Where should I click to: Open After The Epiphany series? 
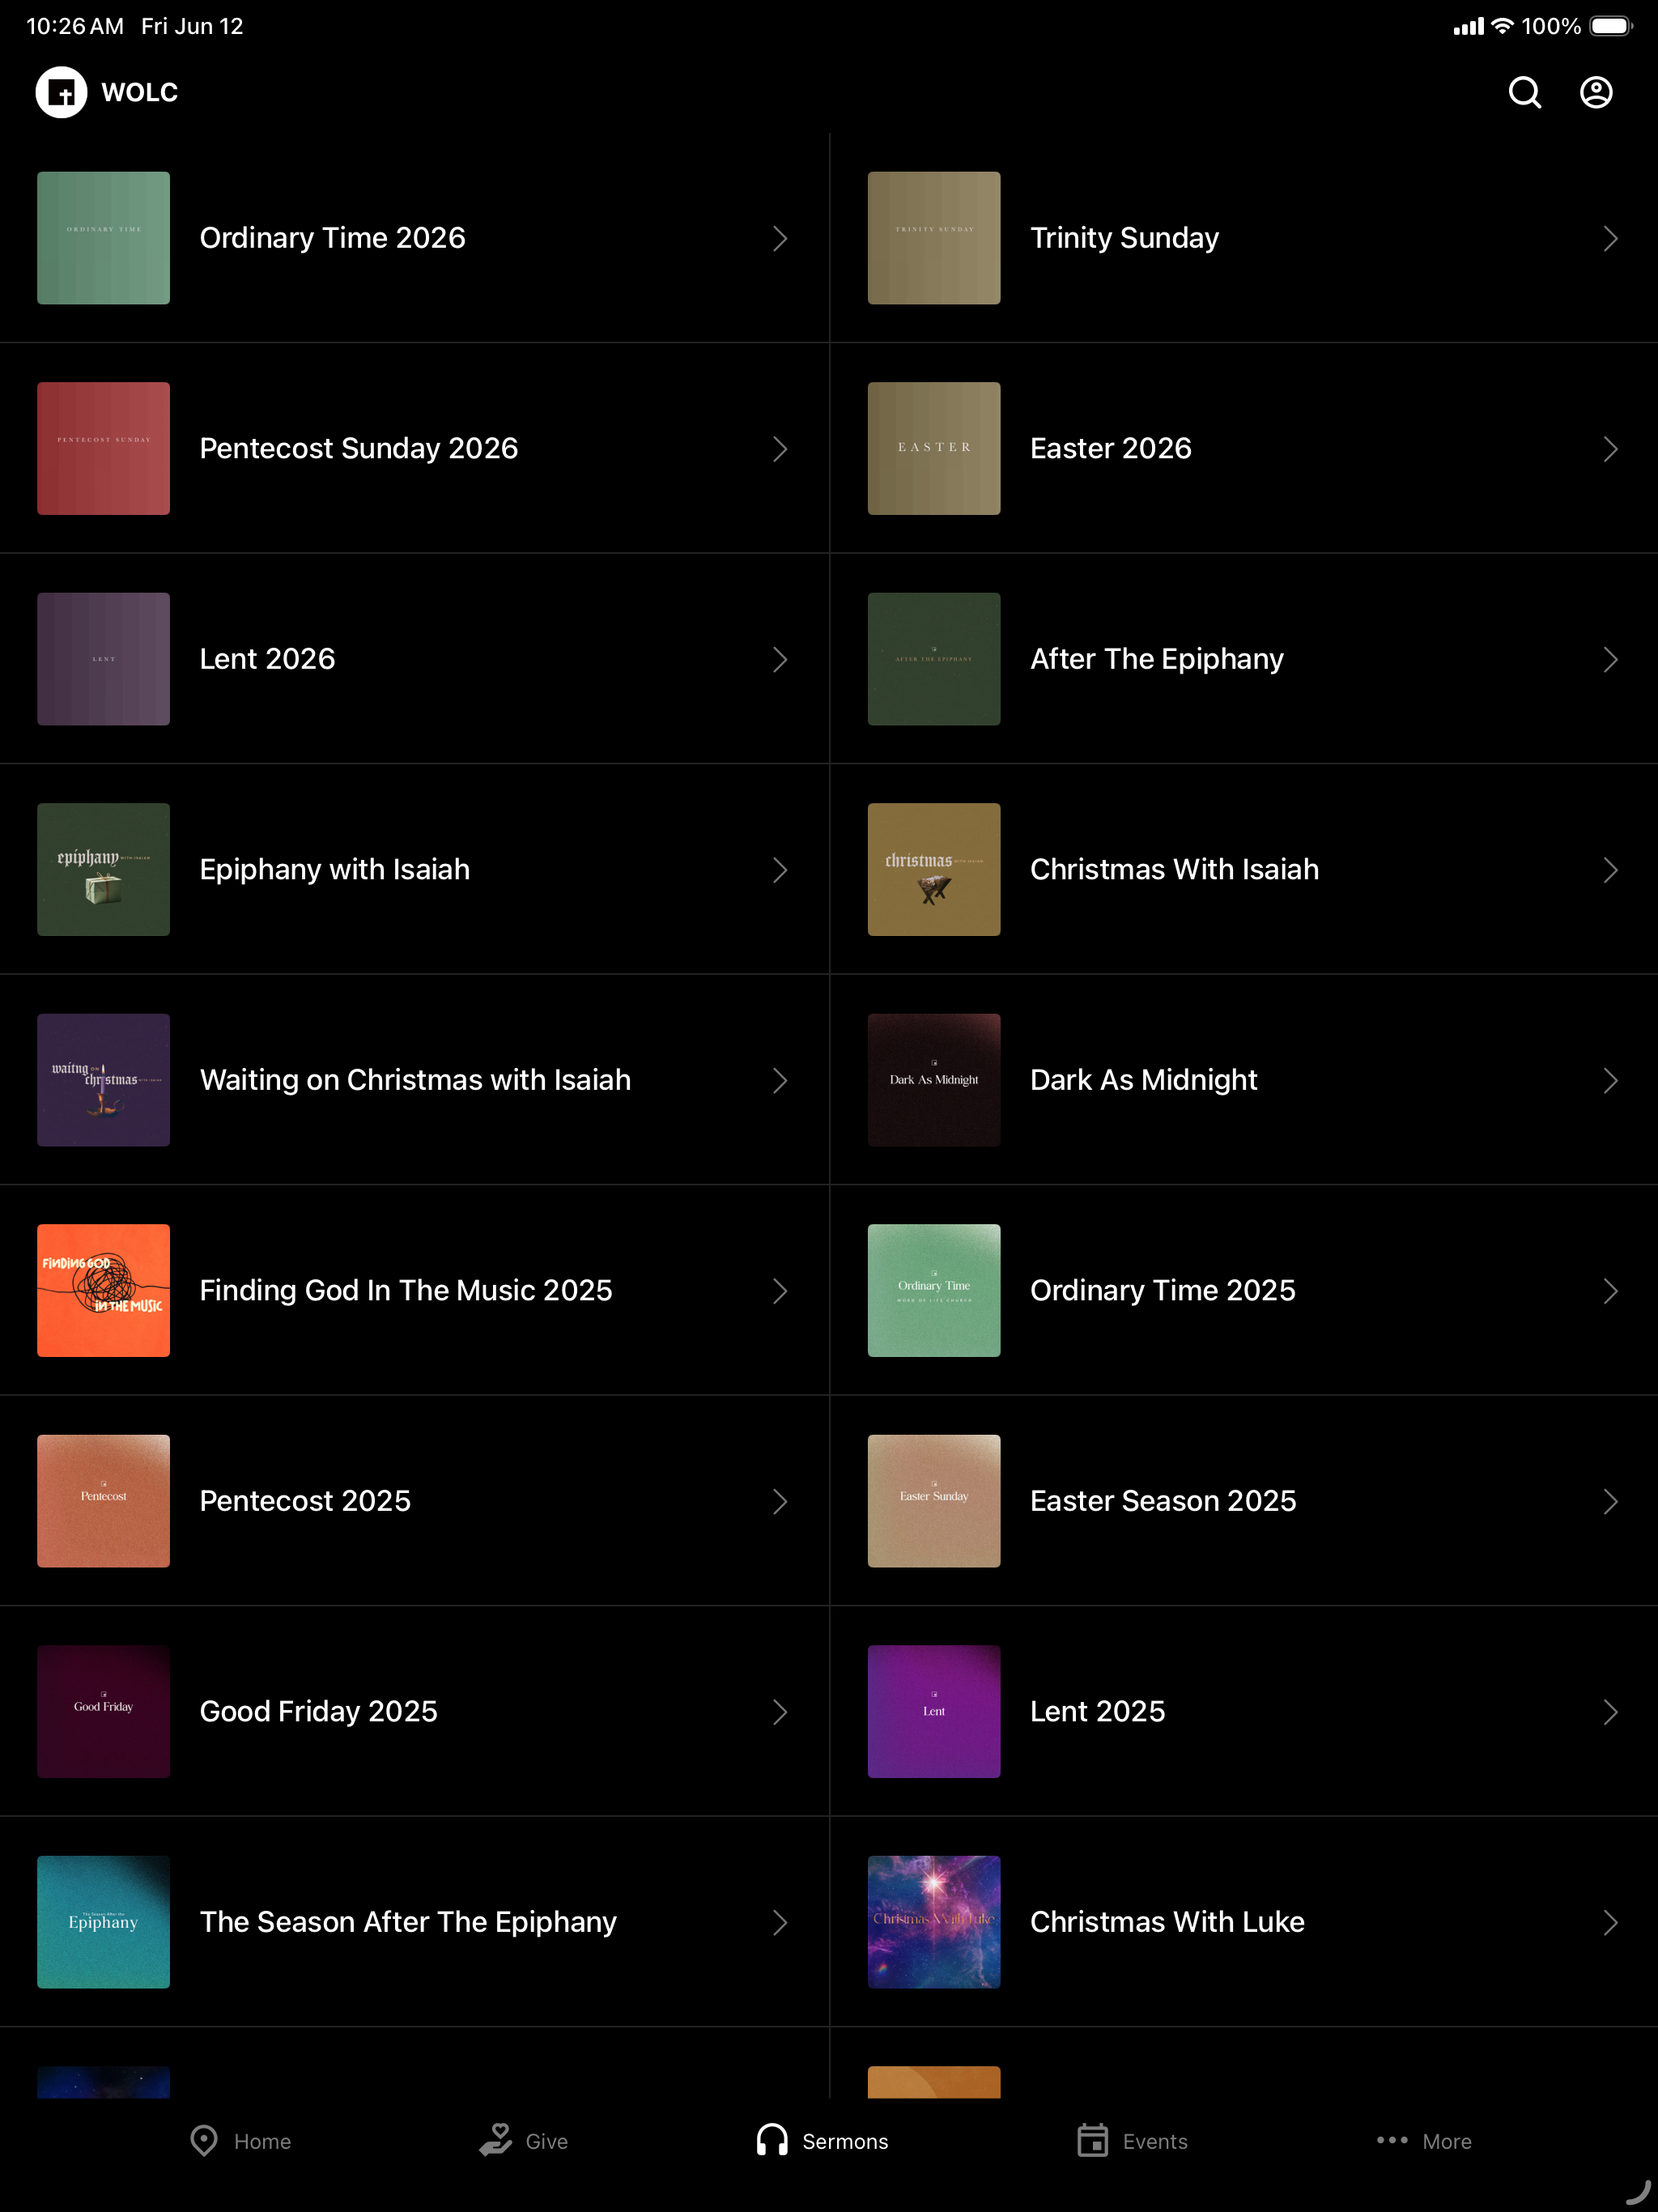click(x=1244, y=659)
